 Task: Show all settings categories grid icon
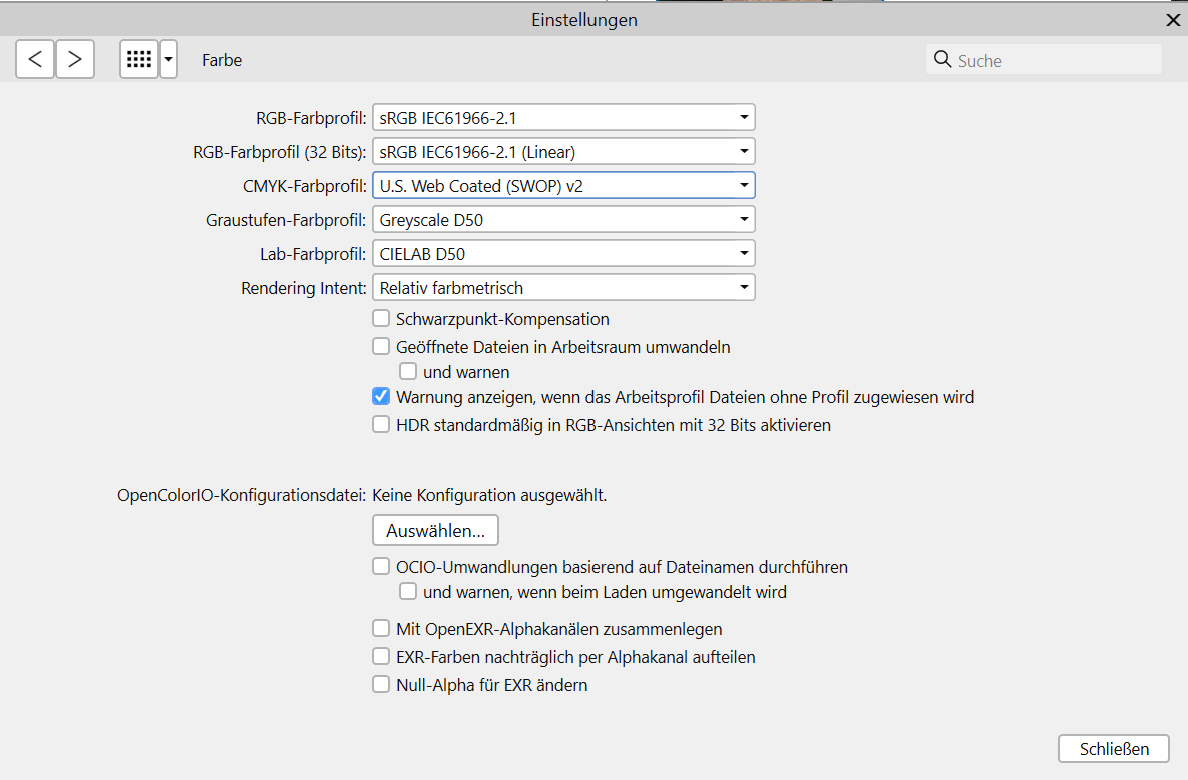[x=139, y=59]
